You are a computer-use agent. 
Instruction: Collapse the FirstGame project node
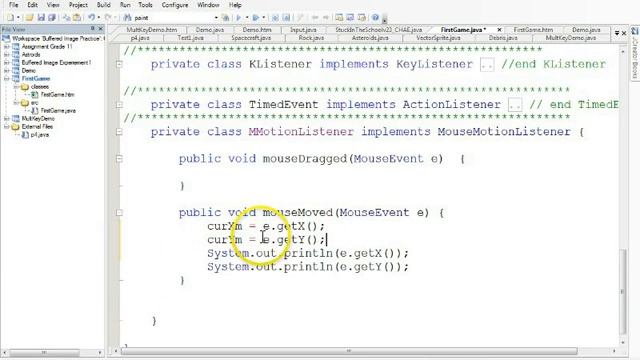pyautogui.click(x=7, y=78)
